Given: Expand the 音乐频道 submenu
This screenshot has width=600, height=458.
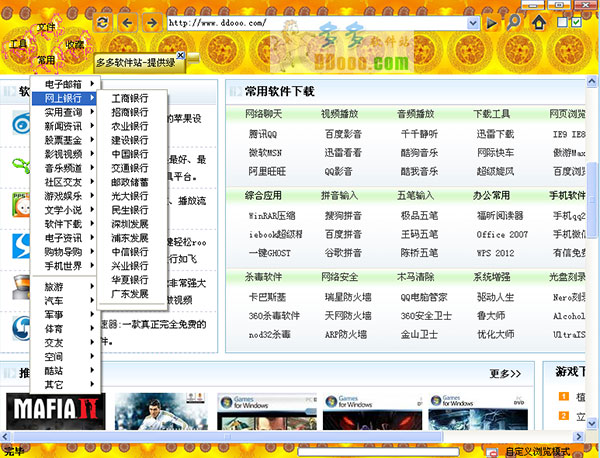Looking at the screenshot, I should point(65,168).
